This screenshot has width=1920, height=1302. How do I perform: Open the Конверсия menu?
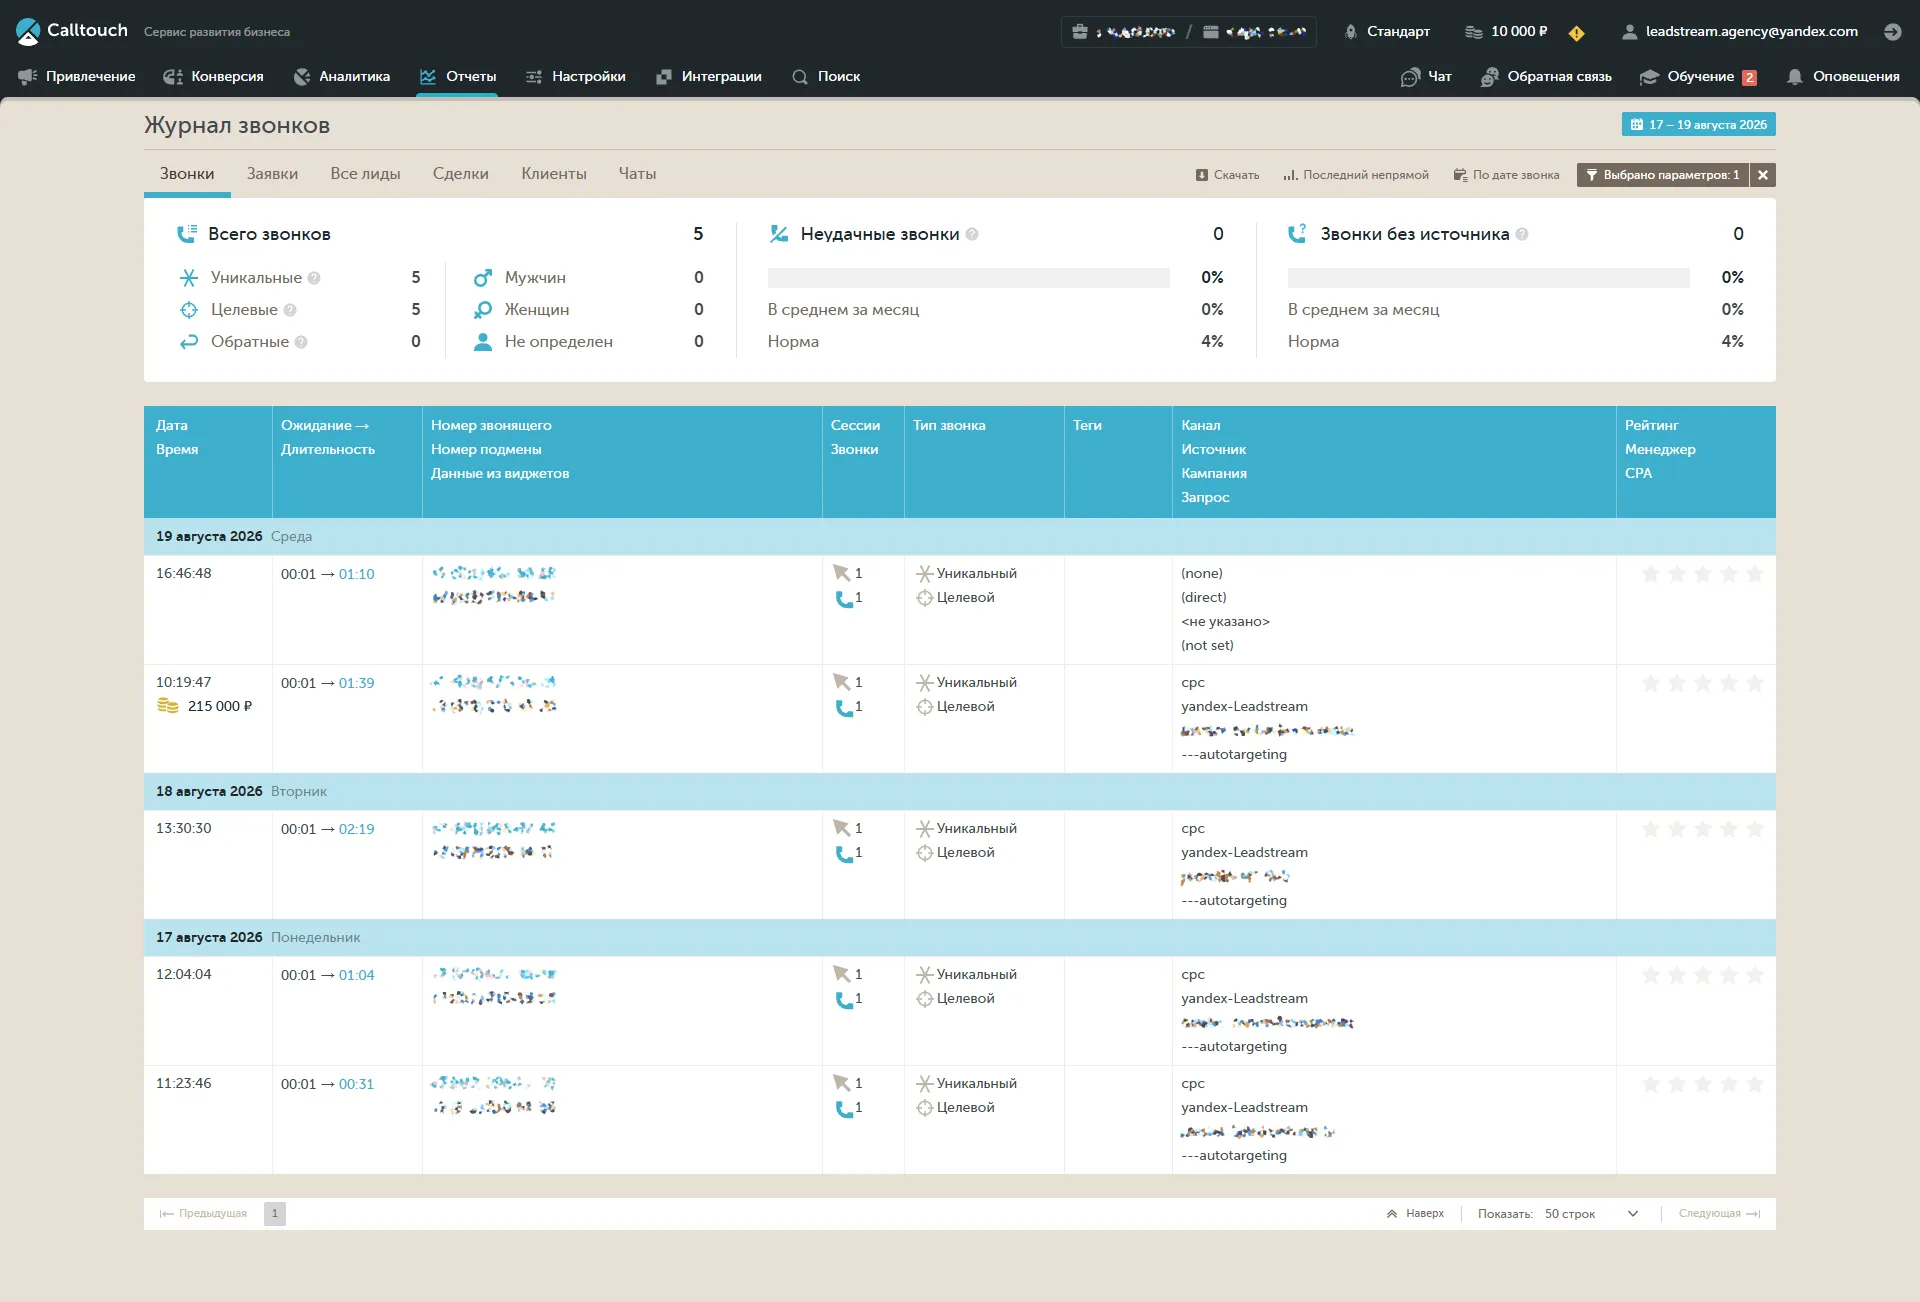click(214, 77)
